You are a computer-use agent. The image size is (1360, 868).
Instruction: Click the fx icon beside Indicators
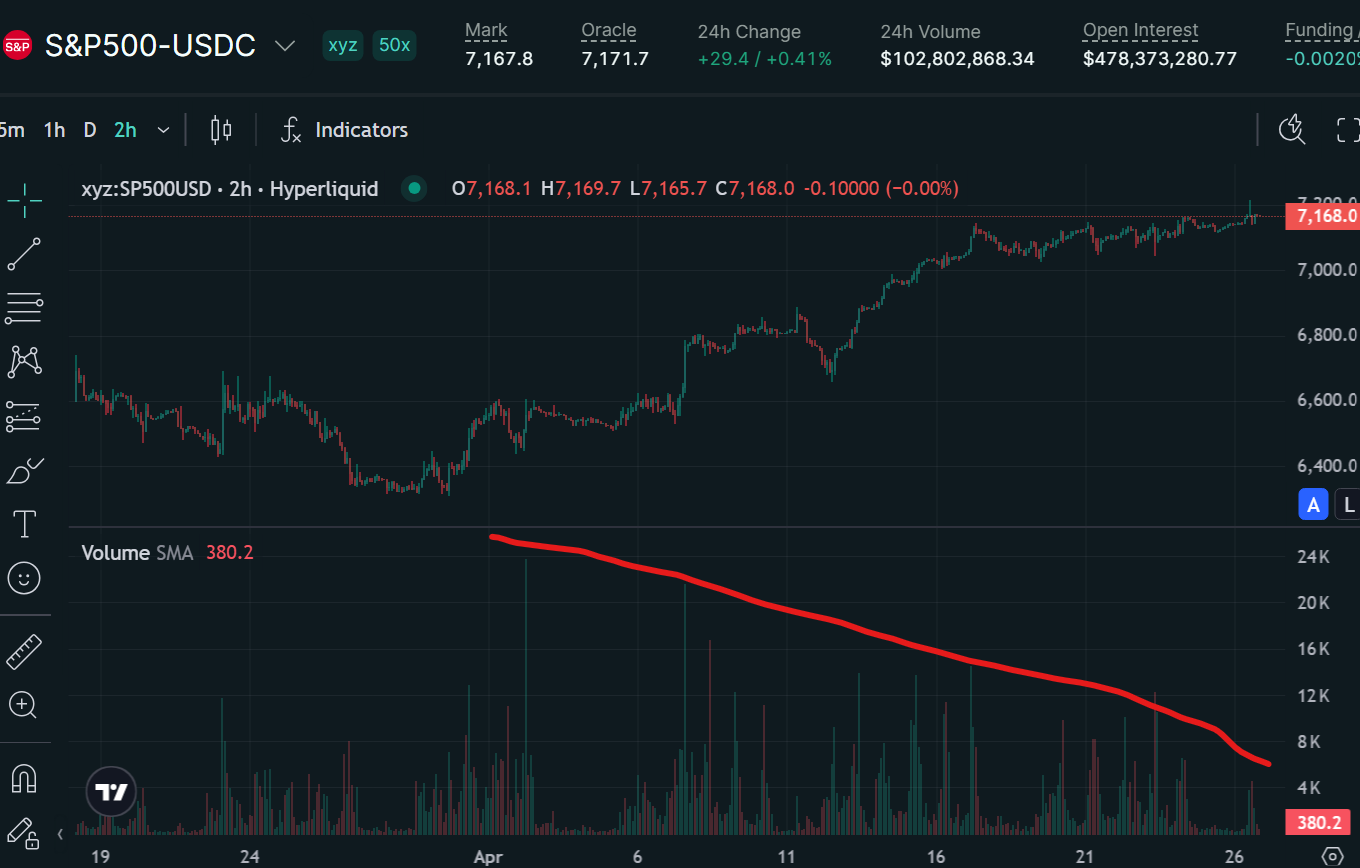click(x=291, y=130)
